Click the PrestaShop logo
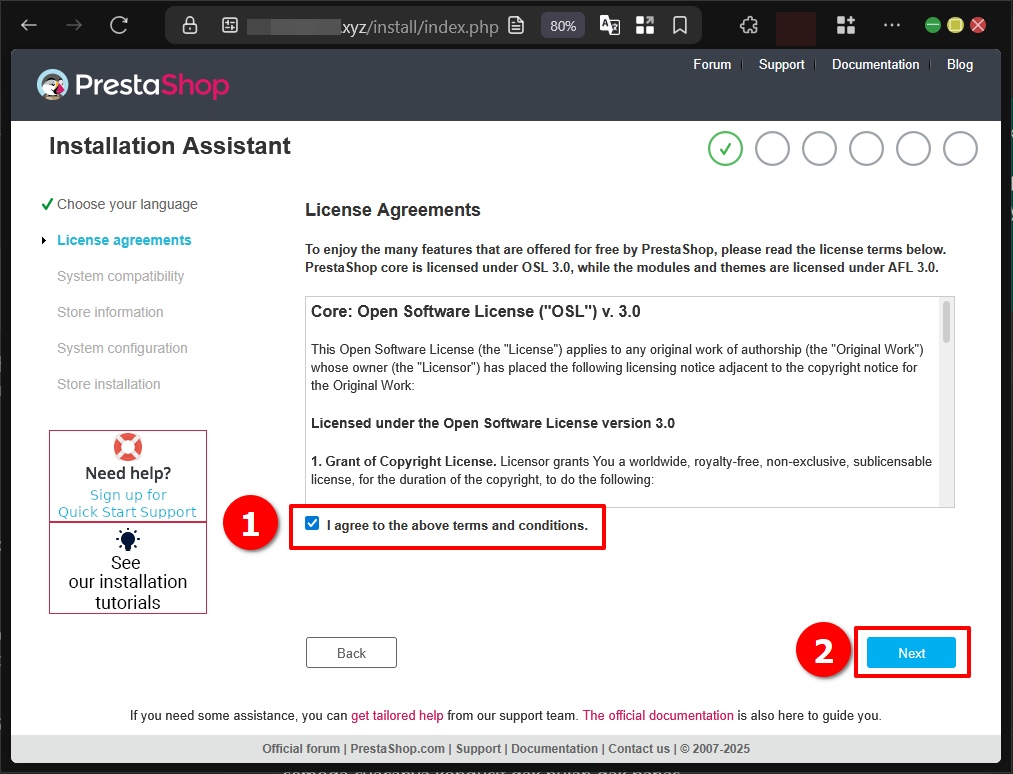Viewport: 1013px width, 774px height. (x=133, y=85)
